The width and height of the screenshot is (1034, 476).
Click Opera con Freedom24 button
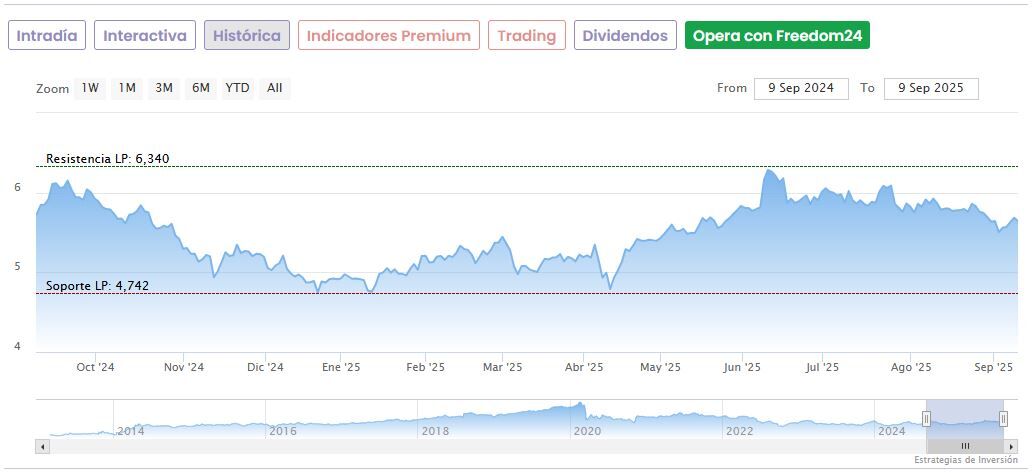[777, 36]
